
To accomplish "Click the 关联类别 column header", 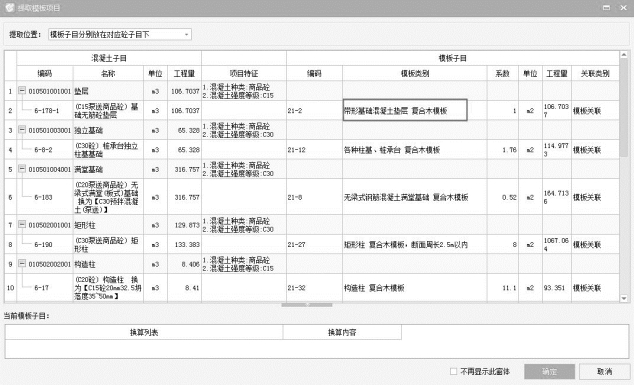I will coord(595,73).
